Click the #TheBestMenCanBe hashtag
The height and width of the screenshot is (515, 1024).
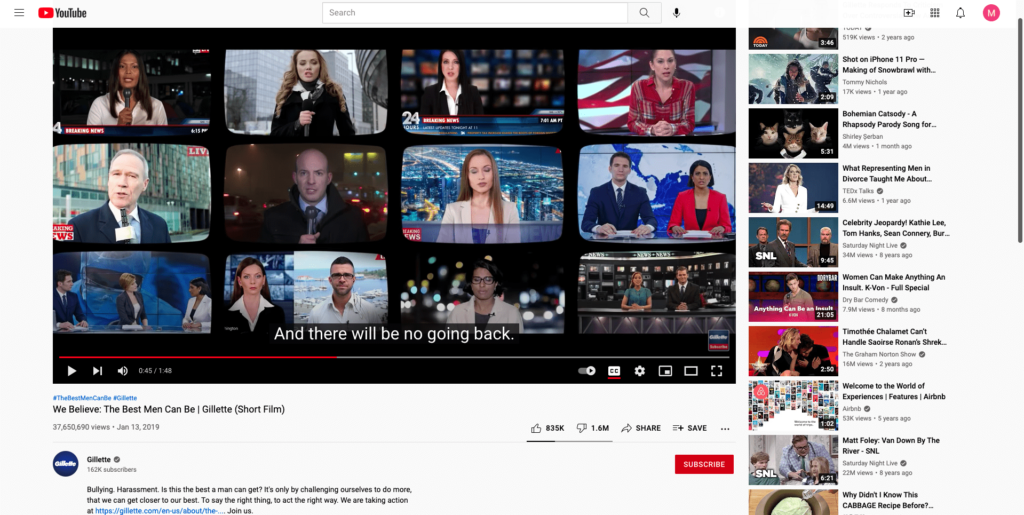click(82, 398)
